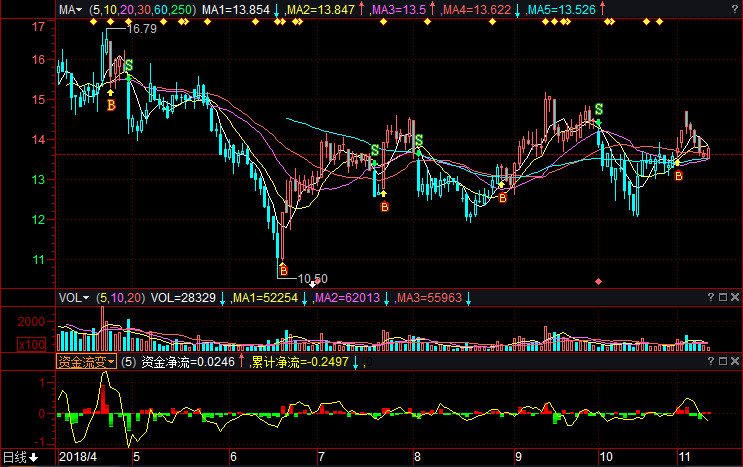Click the S sell marker at month 10
Viewport: 743px width, 467px height.
point(598,109)
